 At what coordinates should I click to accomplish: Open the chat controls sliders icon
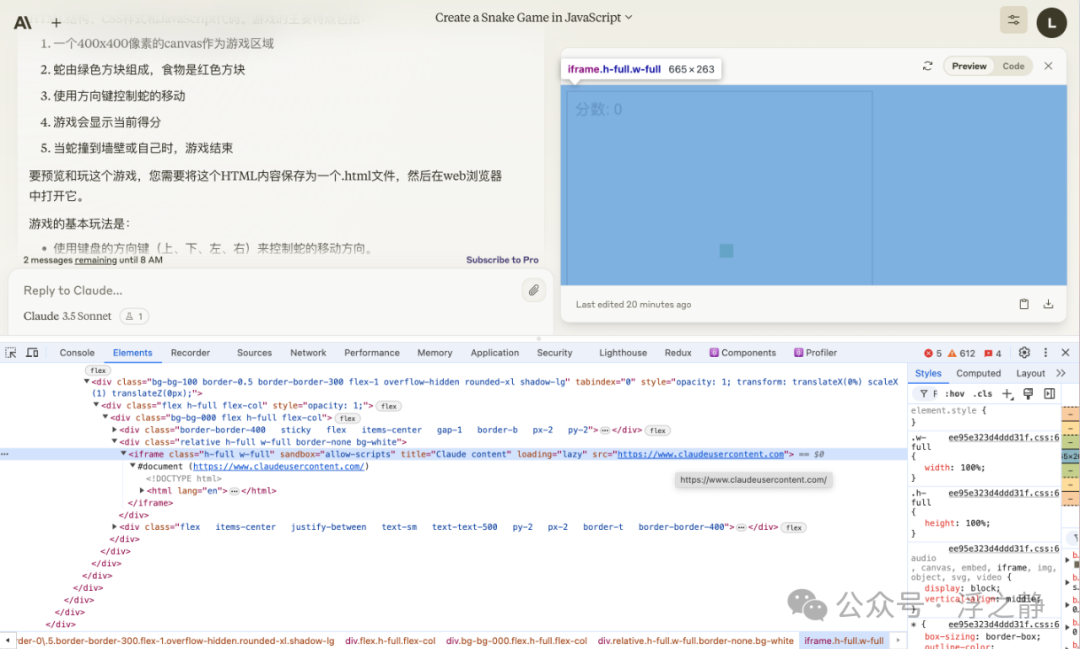[x=1013, y=20]
